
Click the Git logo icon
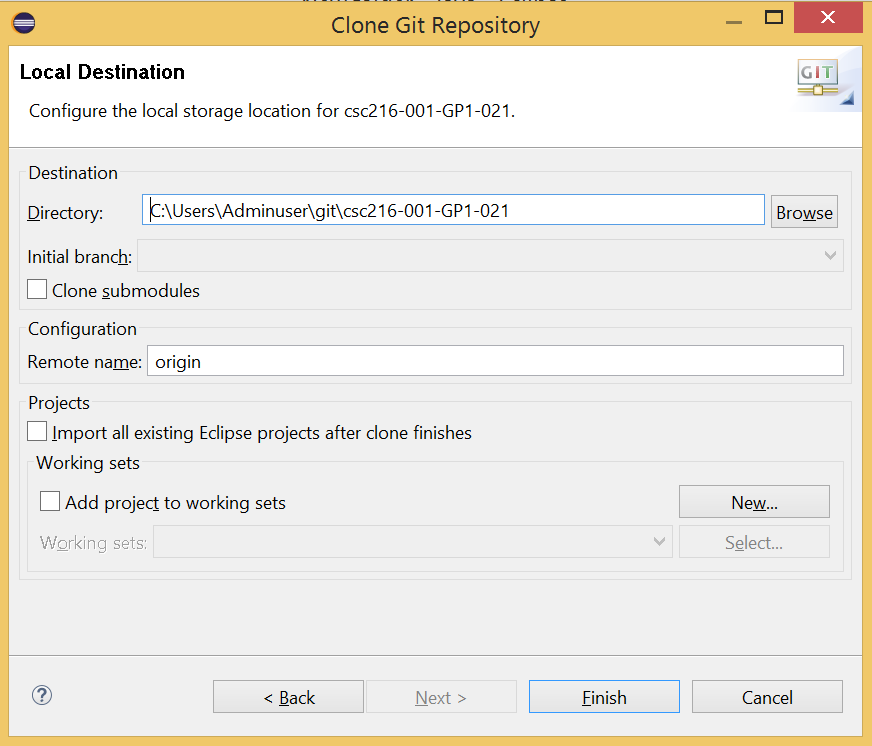[x=820, y=76]
